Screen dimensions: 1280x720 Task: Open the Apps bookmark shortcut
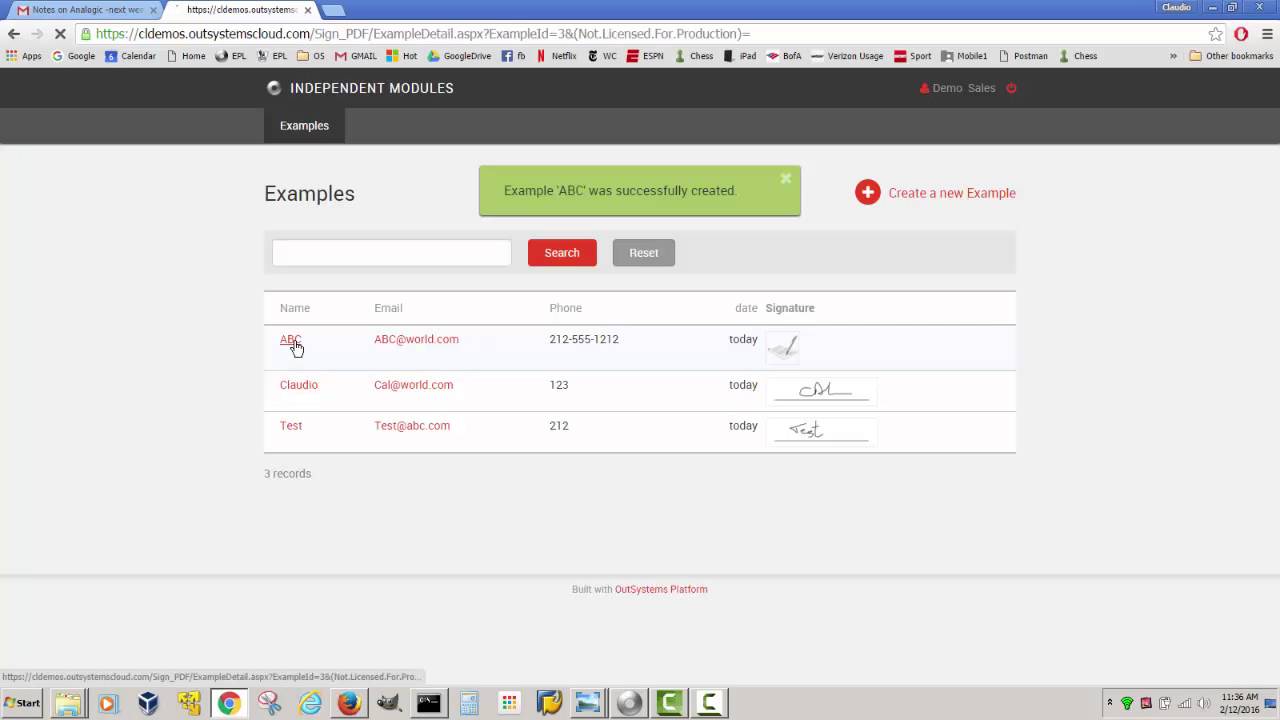click(x=24, y=56)
